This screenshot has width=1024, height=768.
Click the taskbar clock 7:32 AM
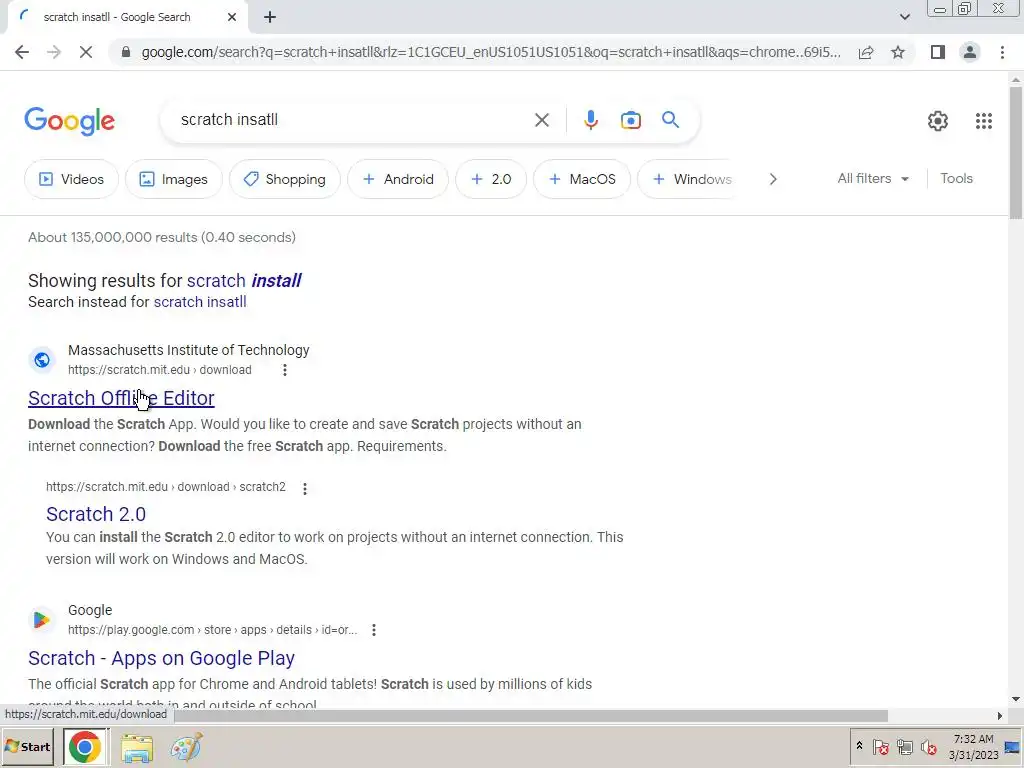973,739
